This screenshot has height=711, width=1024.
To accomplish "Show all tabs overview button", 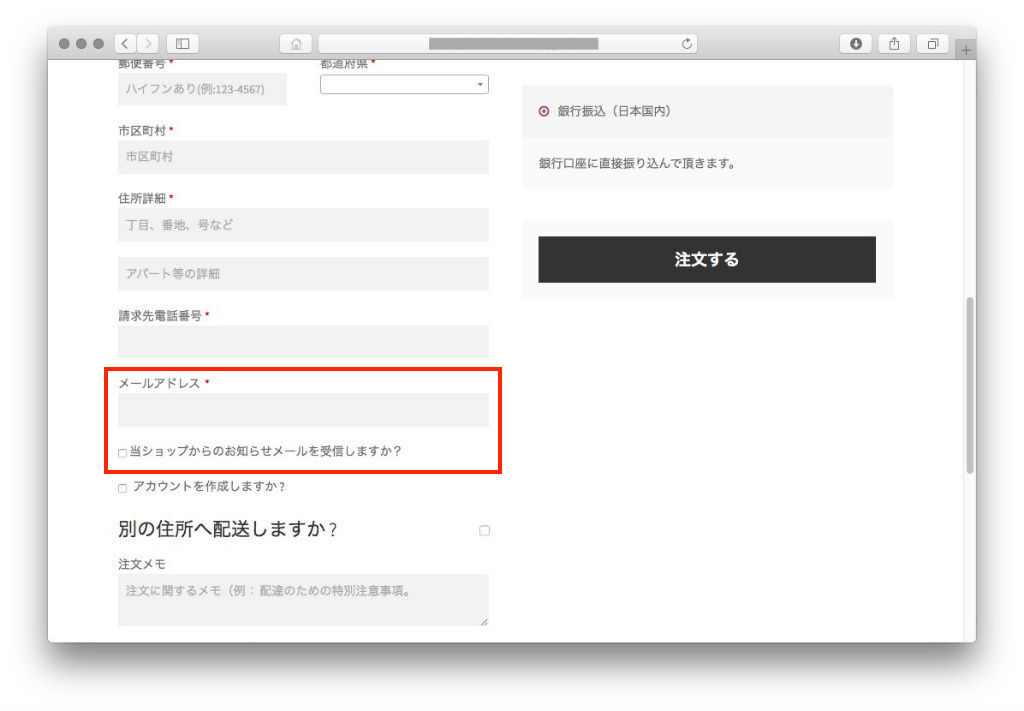I will click(x=932, y=44).
